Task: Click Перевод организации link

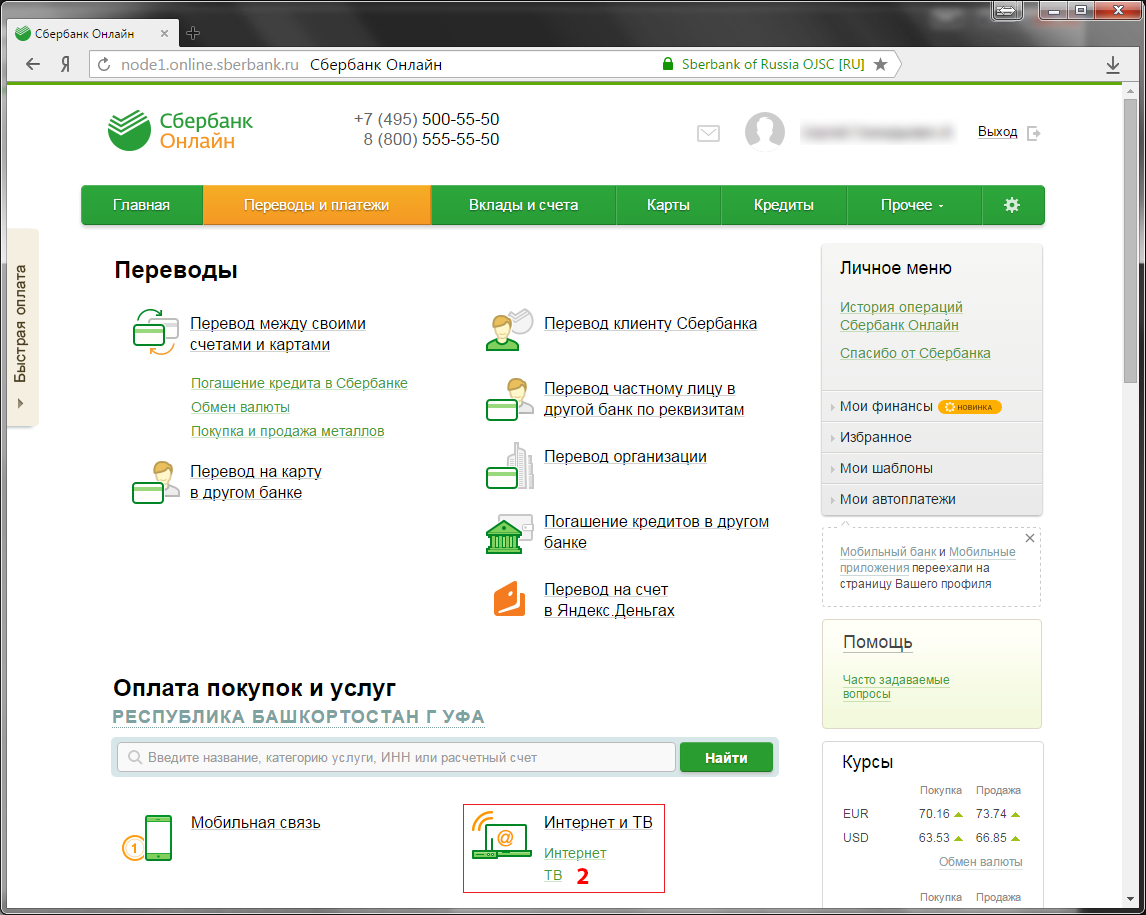Action: click(625, 456)
